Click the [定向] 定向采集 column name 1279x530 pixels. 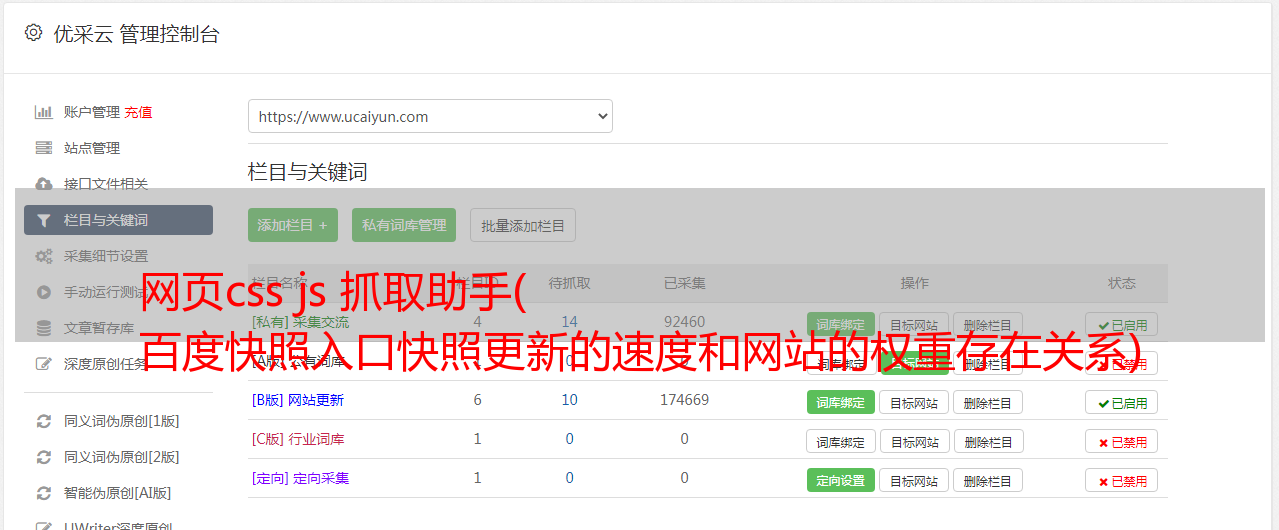(x=301, y=478)
